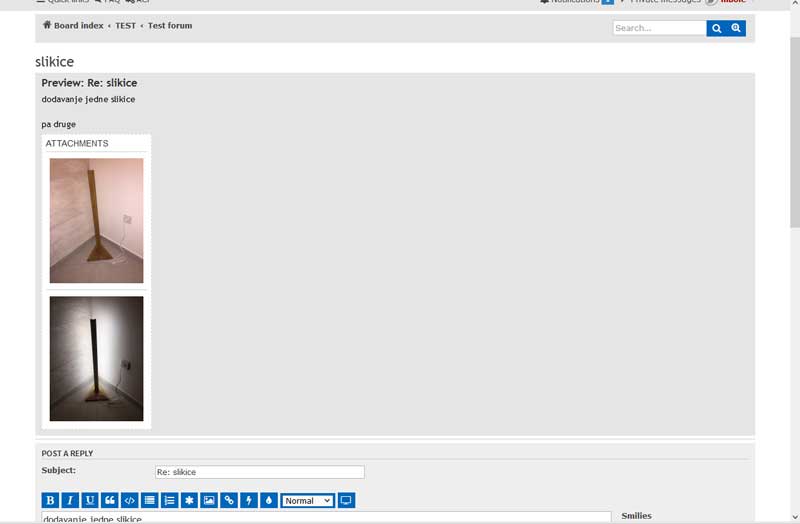
Task: Click the Smilies heading
Action: (636, 516)
